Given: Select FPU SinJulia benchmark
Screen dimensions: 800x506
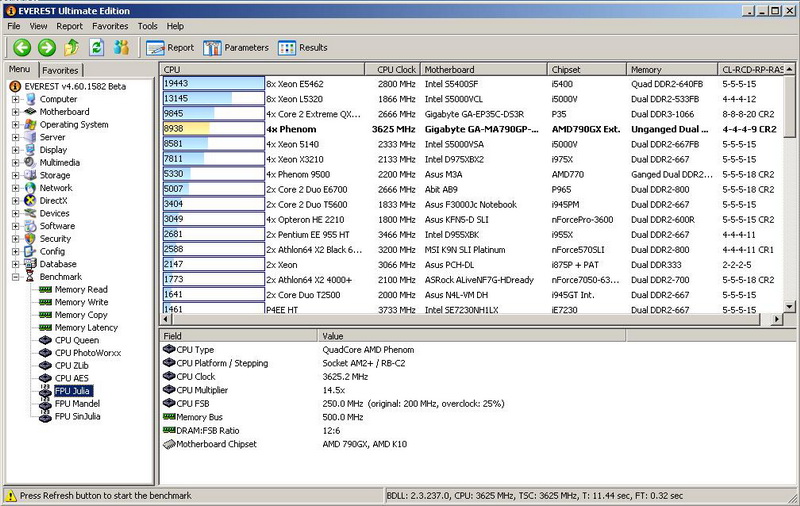Looking at the screenshot, I should click(x=78, y=416).
